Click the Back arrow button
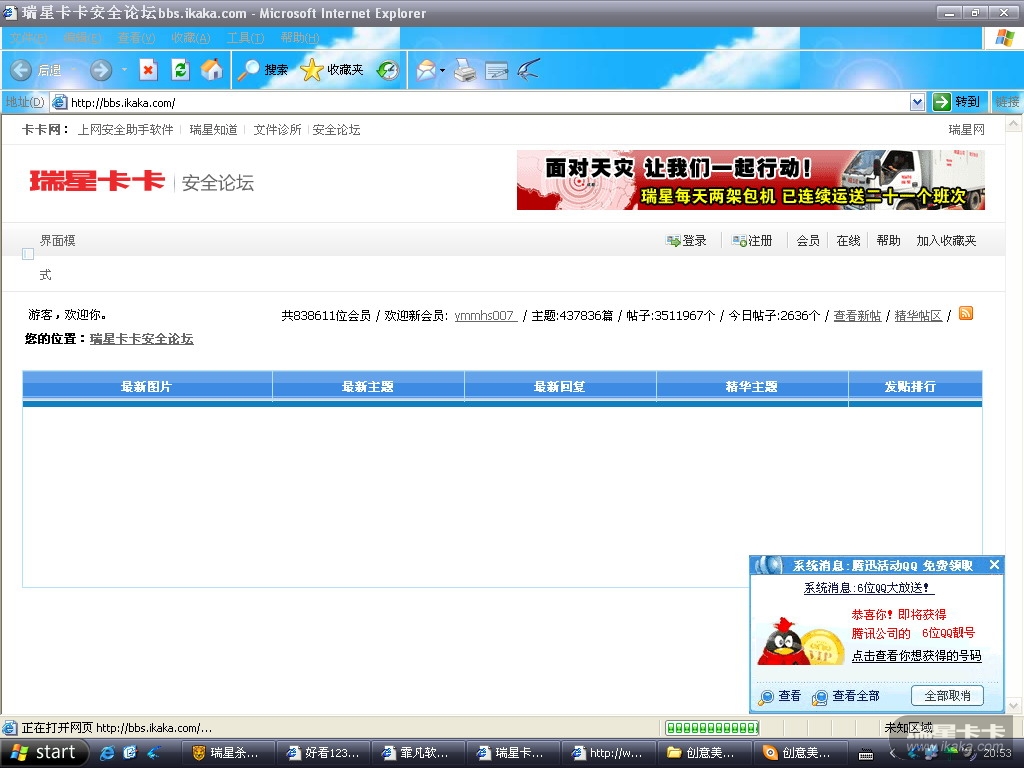The width and height of the screenshot is (1024, 768). click(x=22, y=70)
